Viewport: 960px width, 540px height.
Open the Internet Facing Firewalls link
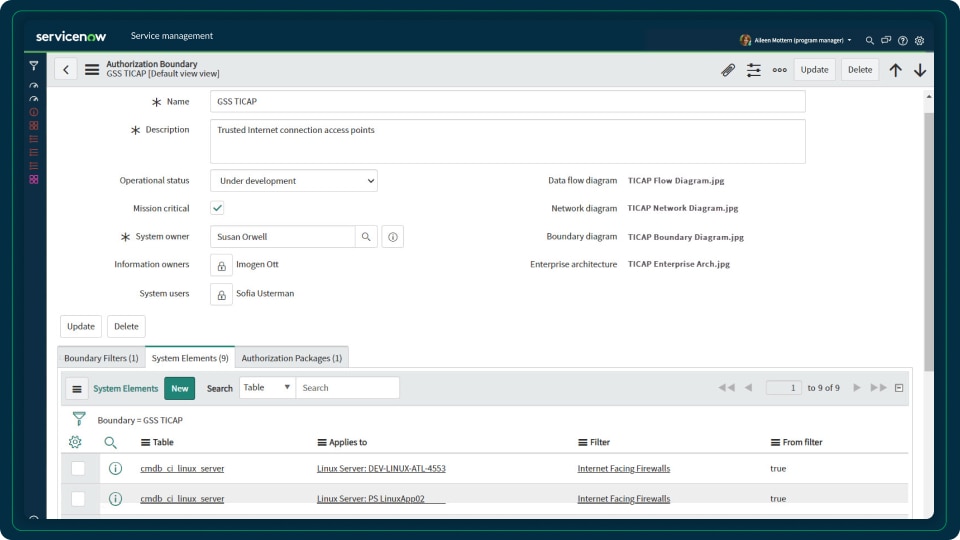(624, 468)
